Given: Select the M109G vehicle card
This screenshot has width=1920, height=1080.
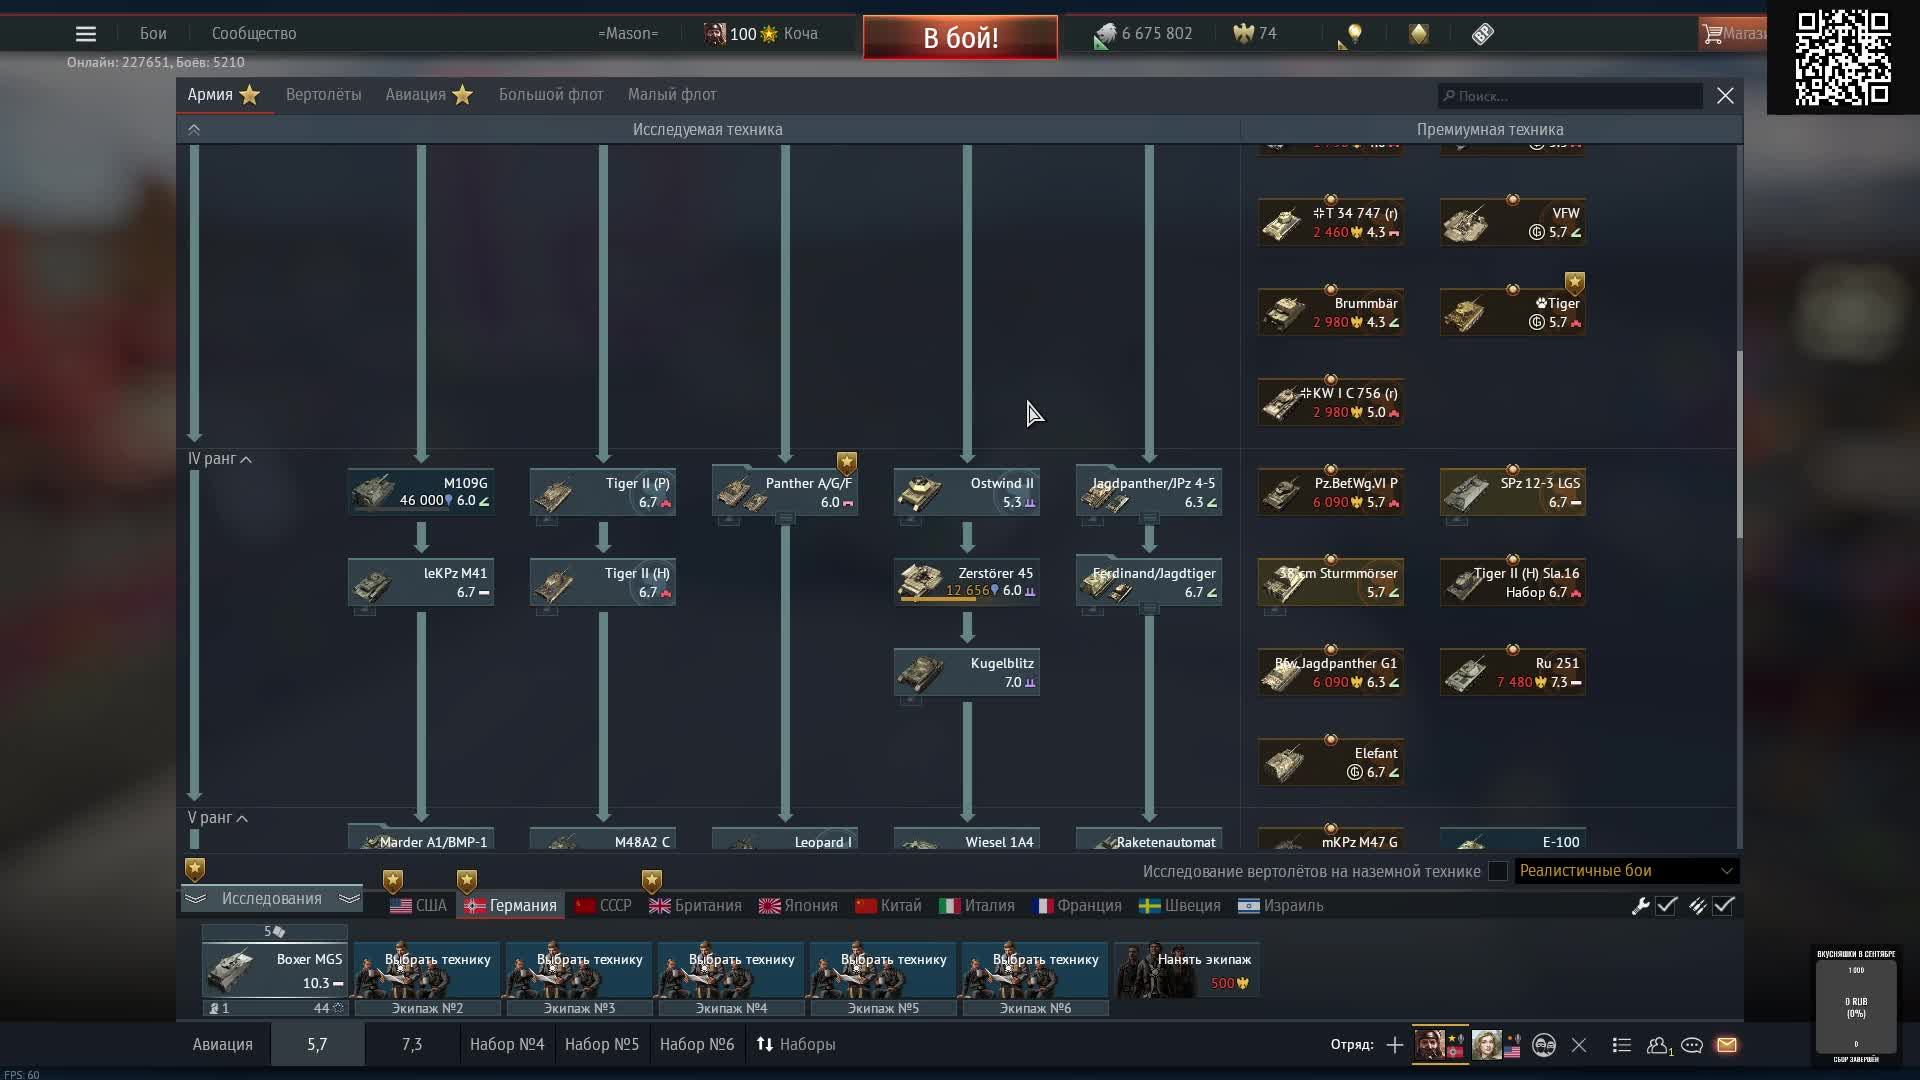Looking at the screenshot, I should pos(421,493).
